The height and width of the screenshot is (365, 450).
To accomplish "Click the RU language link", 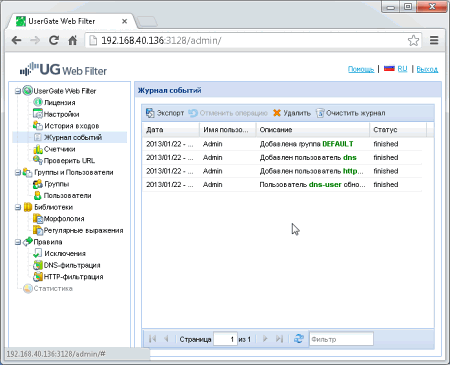I will coord(402,69).
